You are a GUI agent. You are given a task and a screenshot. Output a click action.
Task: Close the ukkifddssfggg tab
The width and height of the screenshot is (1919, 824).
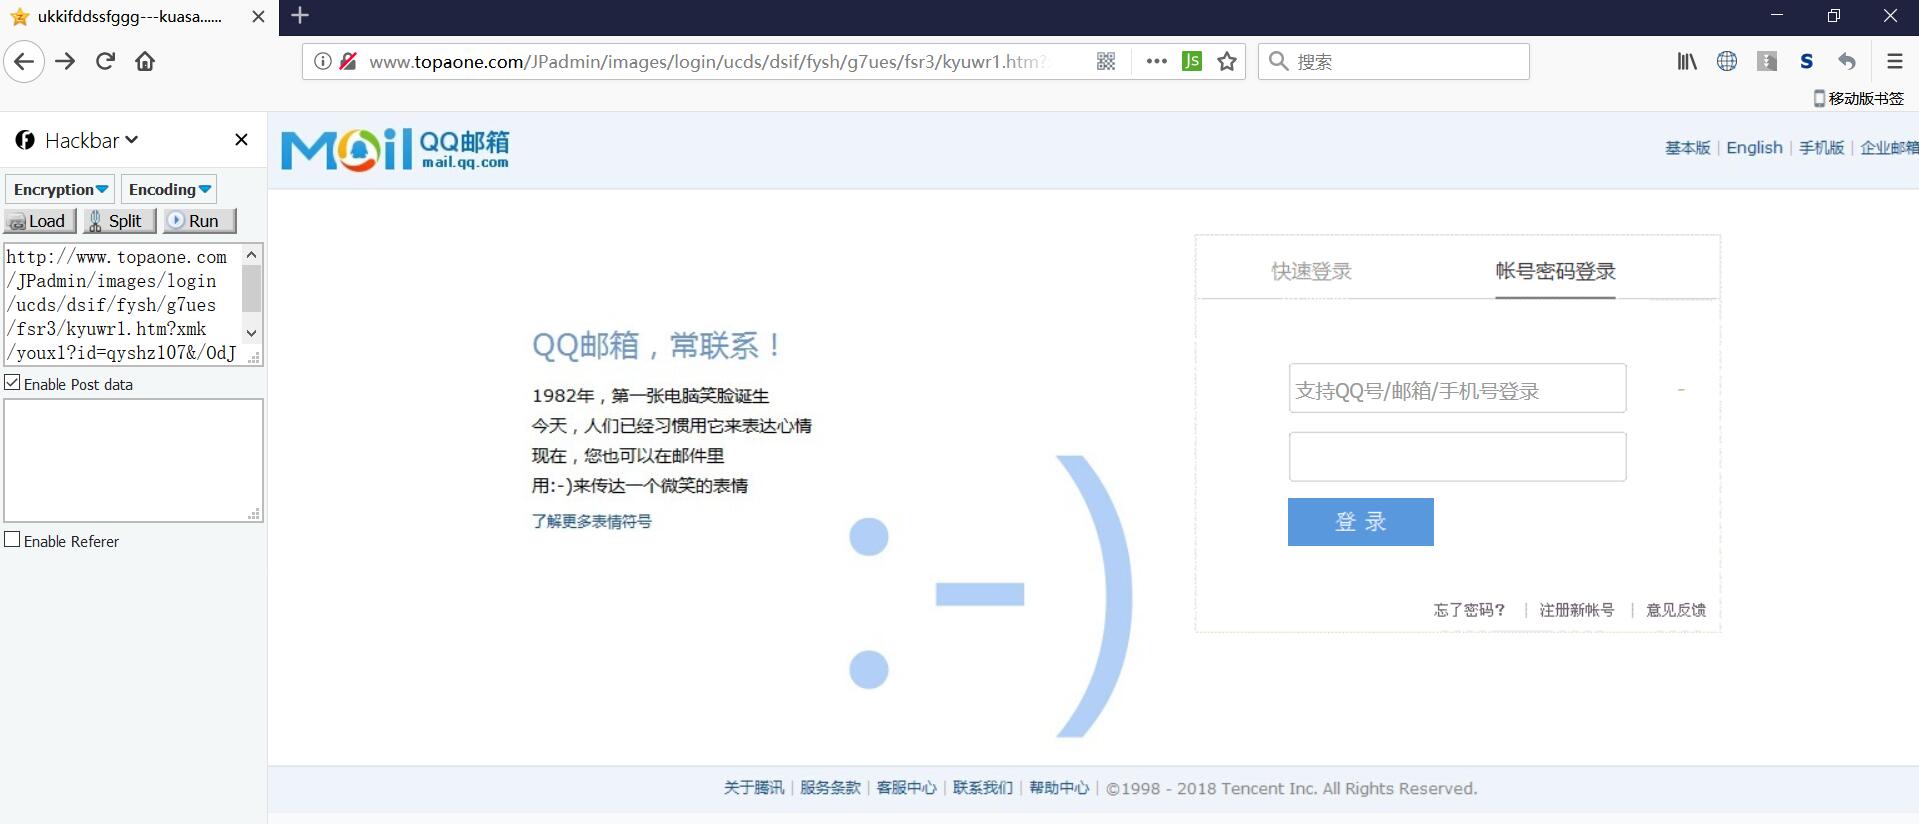[x=258, y=17]
